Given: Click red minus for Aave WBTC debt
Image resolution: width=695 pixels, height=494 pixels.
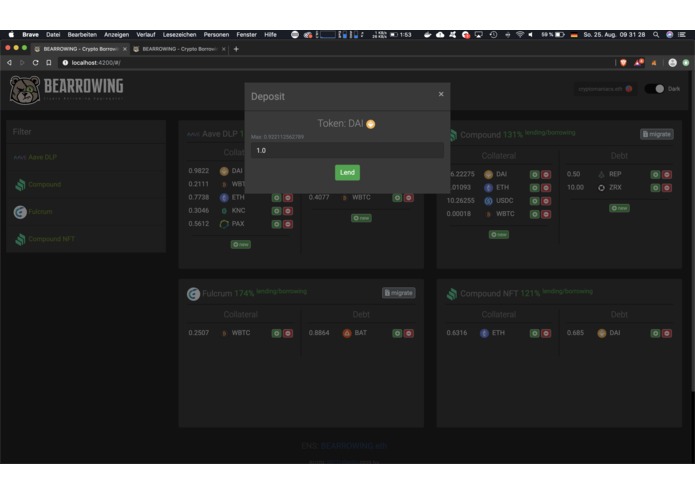Looking at the screenshot, I should click(x=409, y=198).
